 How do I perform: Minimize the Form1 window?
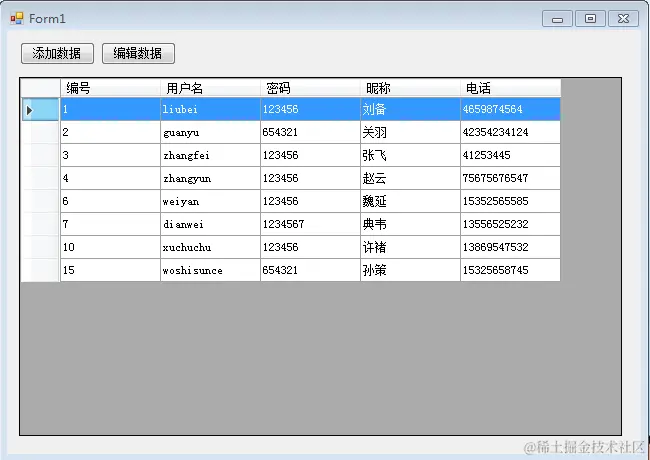coord(557,19)
